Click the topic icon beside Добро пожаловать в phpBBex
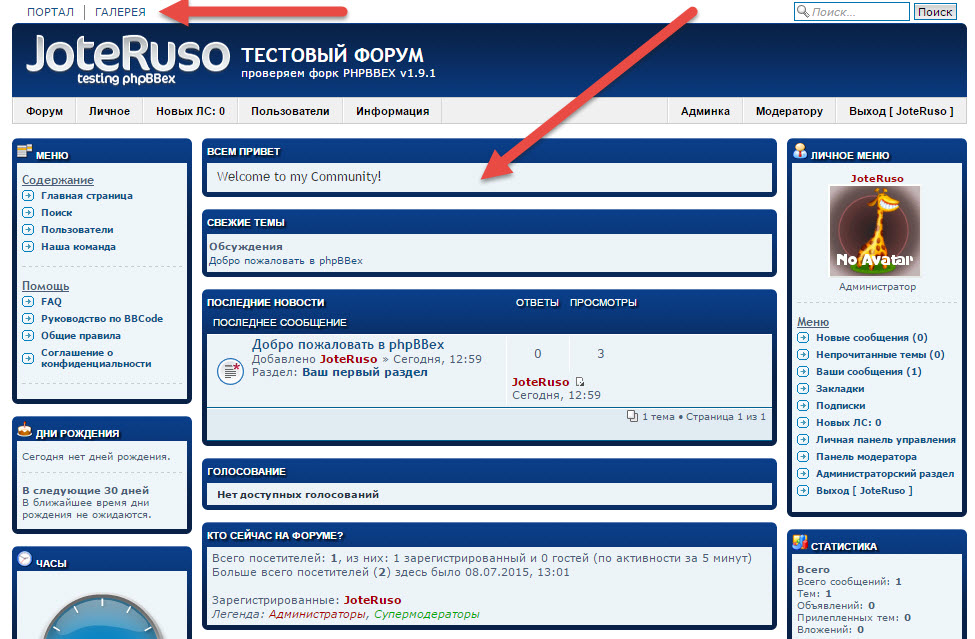This screenshot has height=639, width=975. click(x=230, y=371)
